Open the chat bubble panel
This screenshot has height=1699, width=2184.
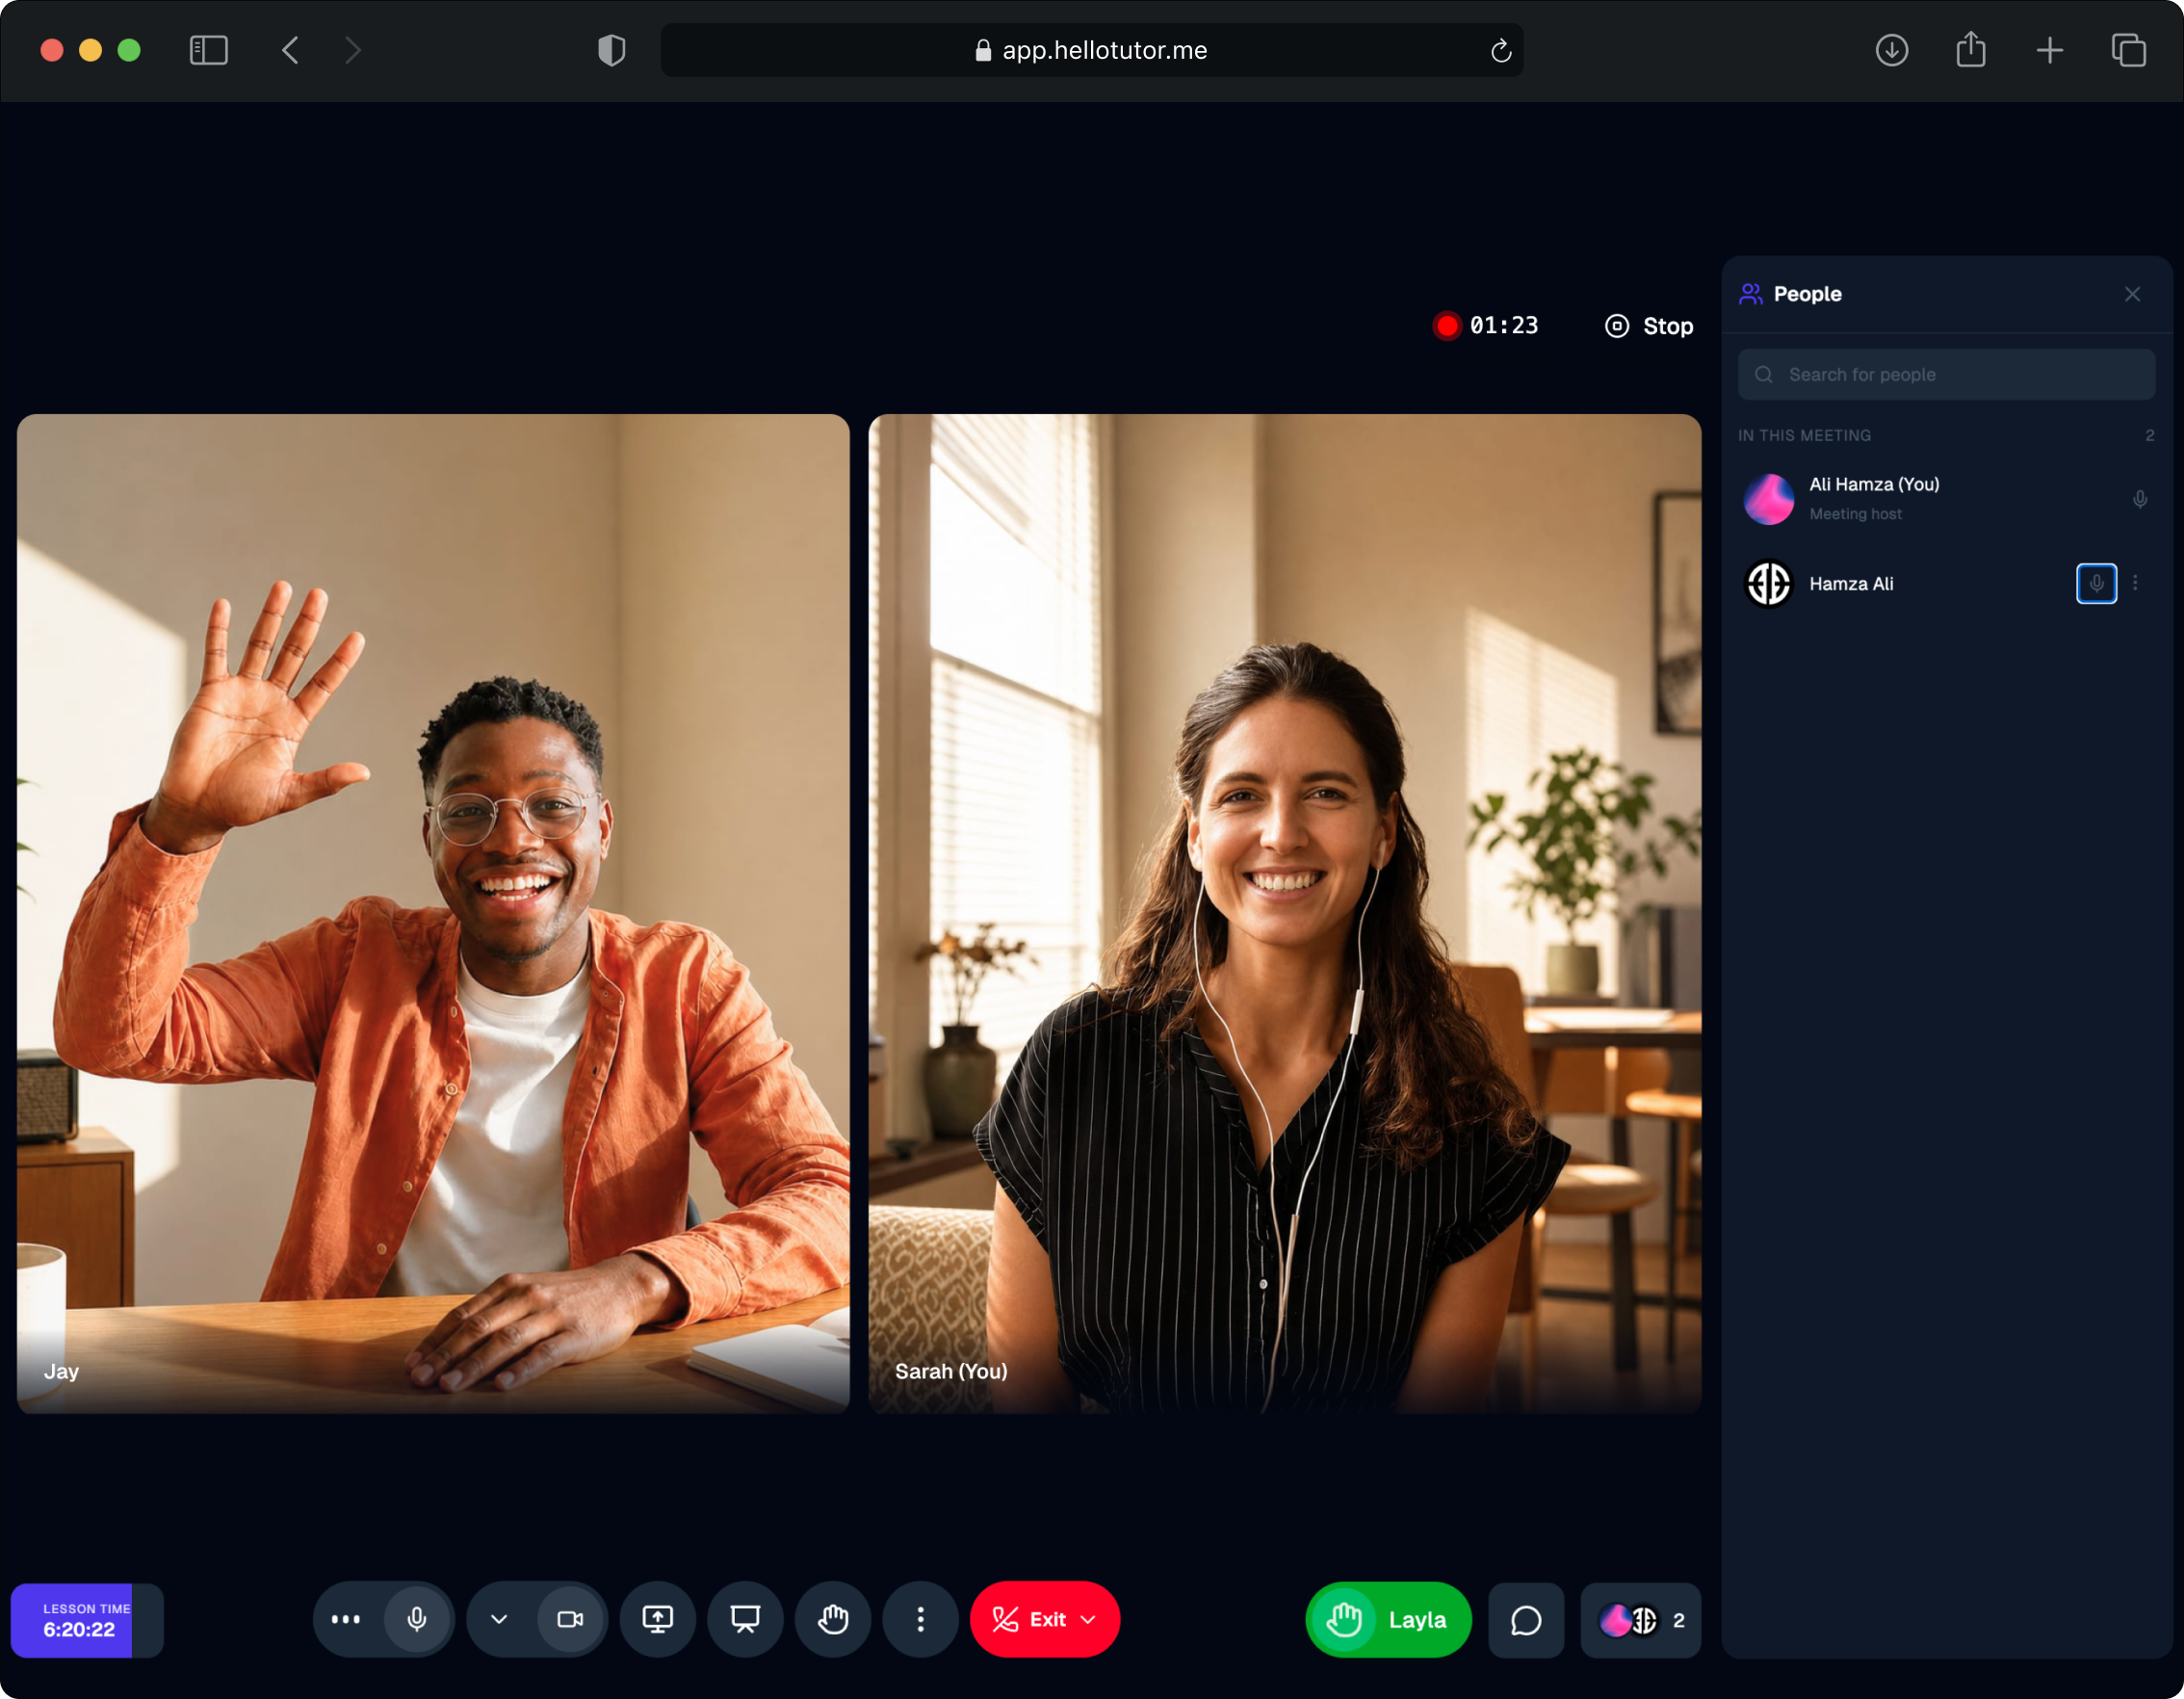click(1526, 1619)
